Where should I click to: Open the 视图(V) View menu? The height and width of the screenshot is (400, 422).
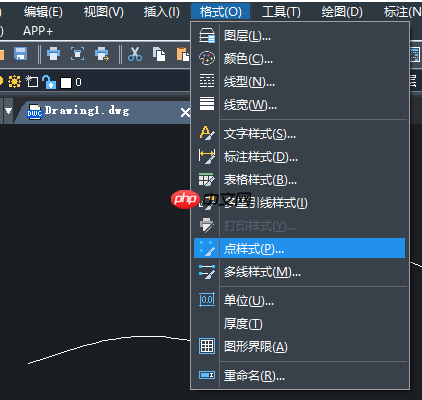click(104, 12)
